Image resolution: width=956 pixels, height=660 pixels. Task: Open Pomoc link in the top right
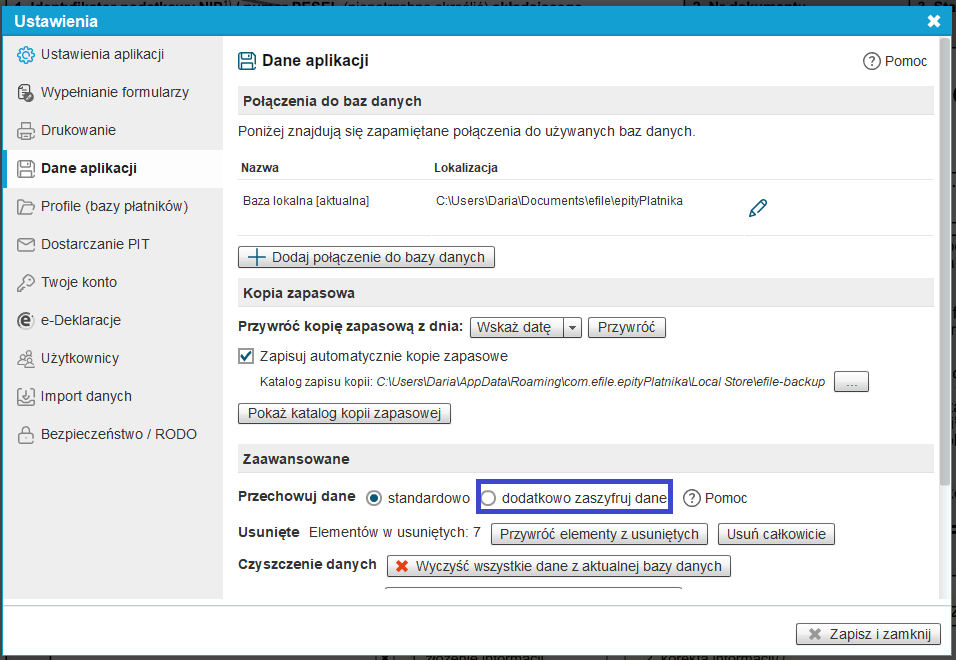pyautogui.click(x=895, y=61)
